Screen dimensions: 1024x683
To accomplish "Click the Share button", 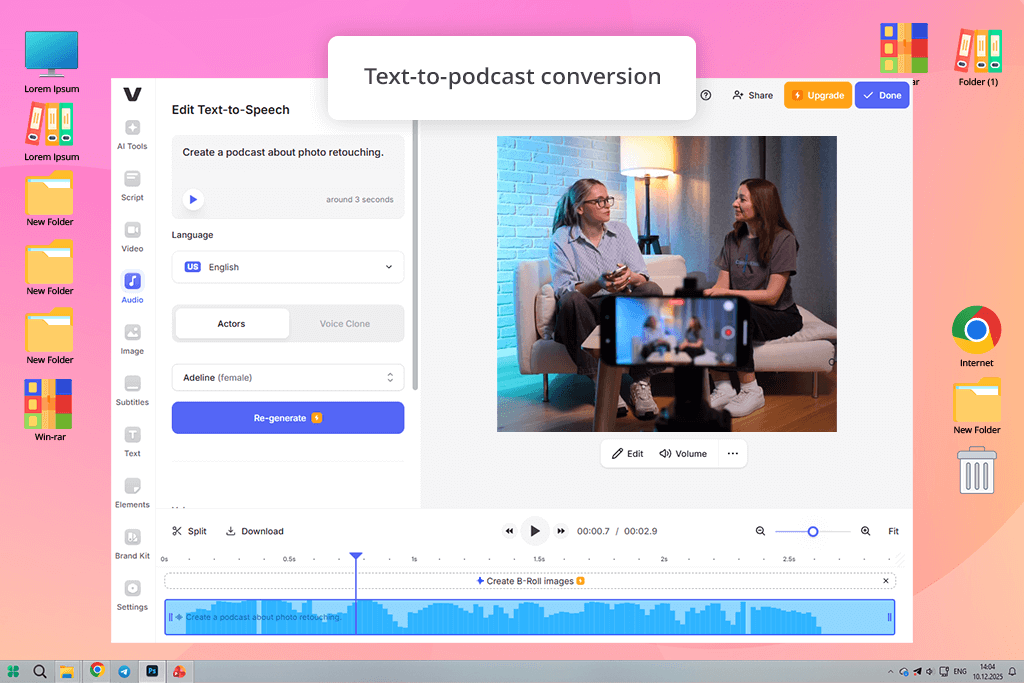I will [752, 95].
